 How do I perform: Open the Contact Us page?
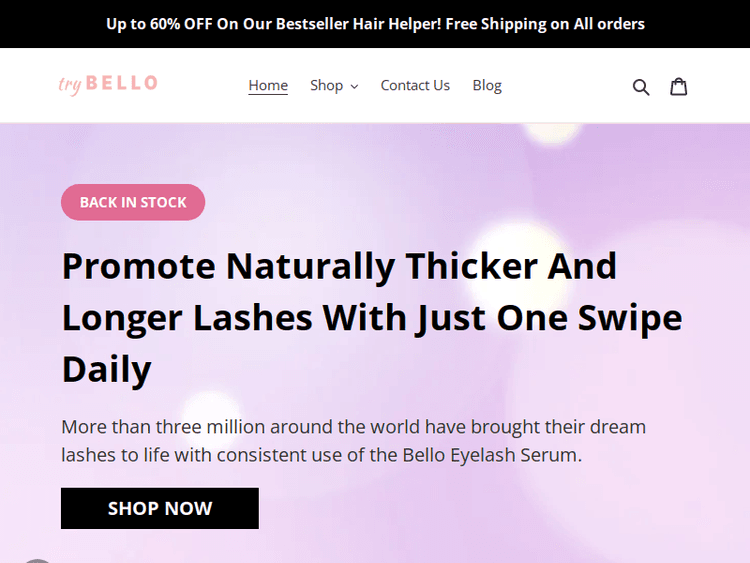tap(415, 86)
